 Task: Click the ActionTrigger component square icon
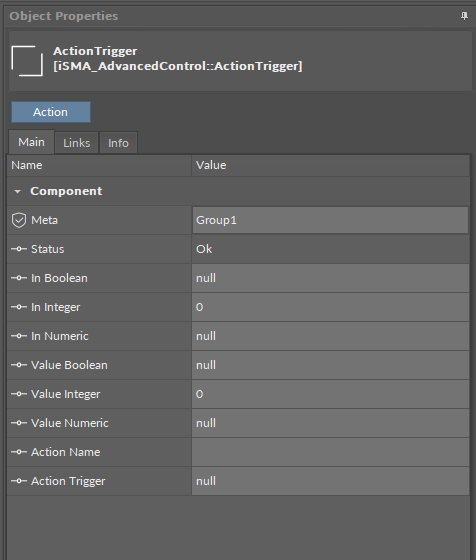(27, 61)
